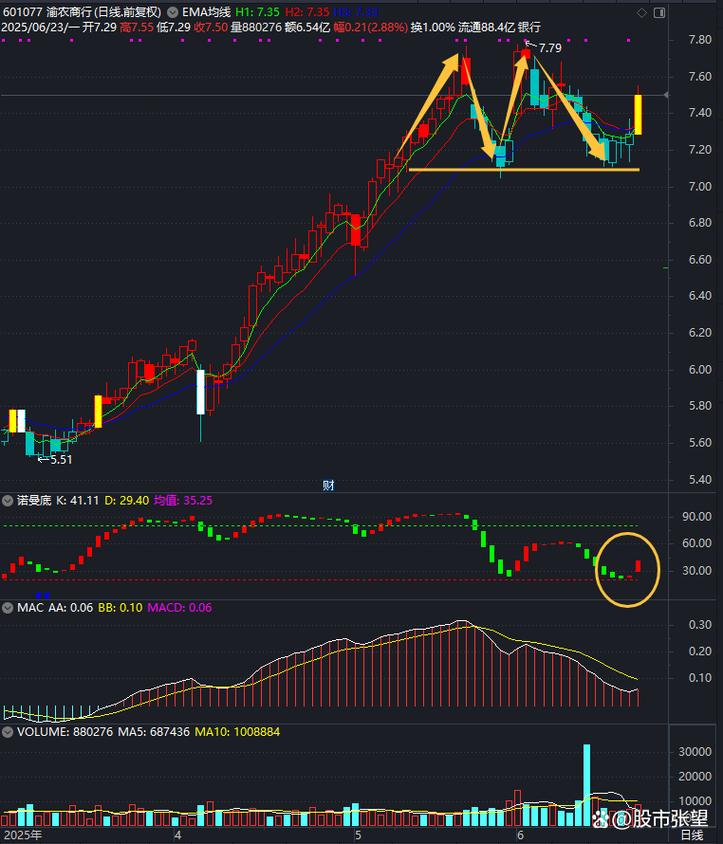Click the latest yellow candlestick

click(638, 114)
